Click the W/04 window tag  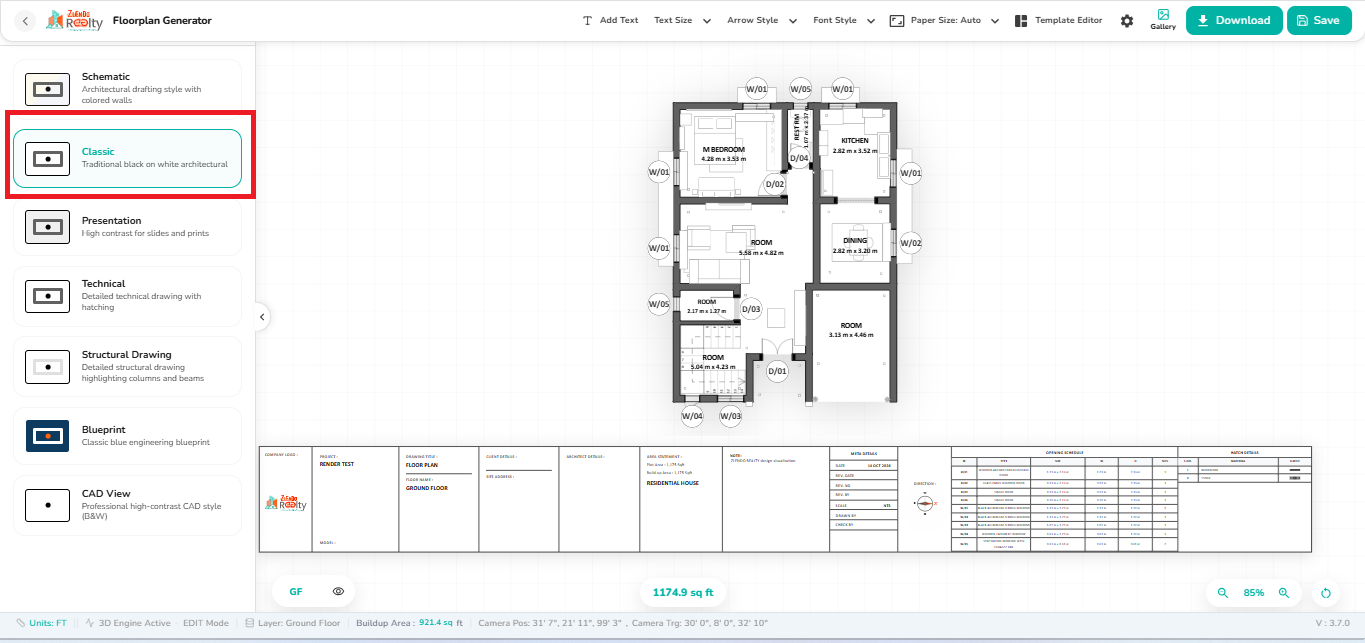(x=692, y=416)
